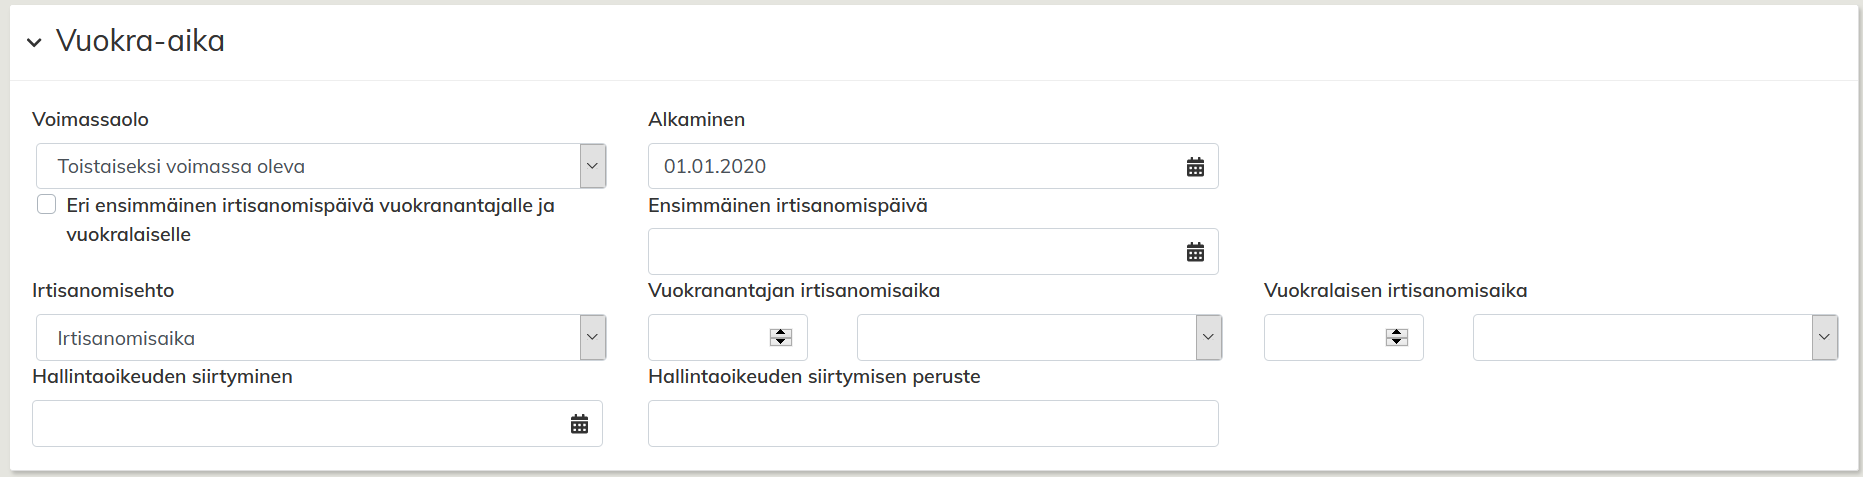
Task: Click Vuokranantajan irtisanomisaika number stepper arrows
Action: click(x=781, y=338)
